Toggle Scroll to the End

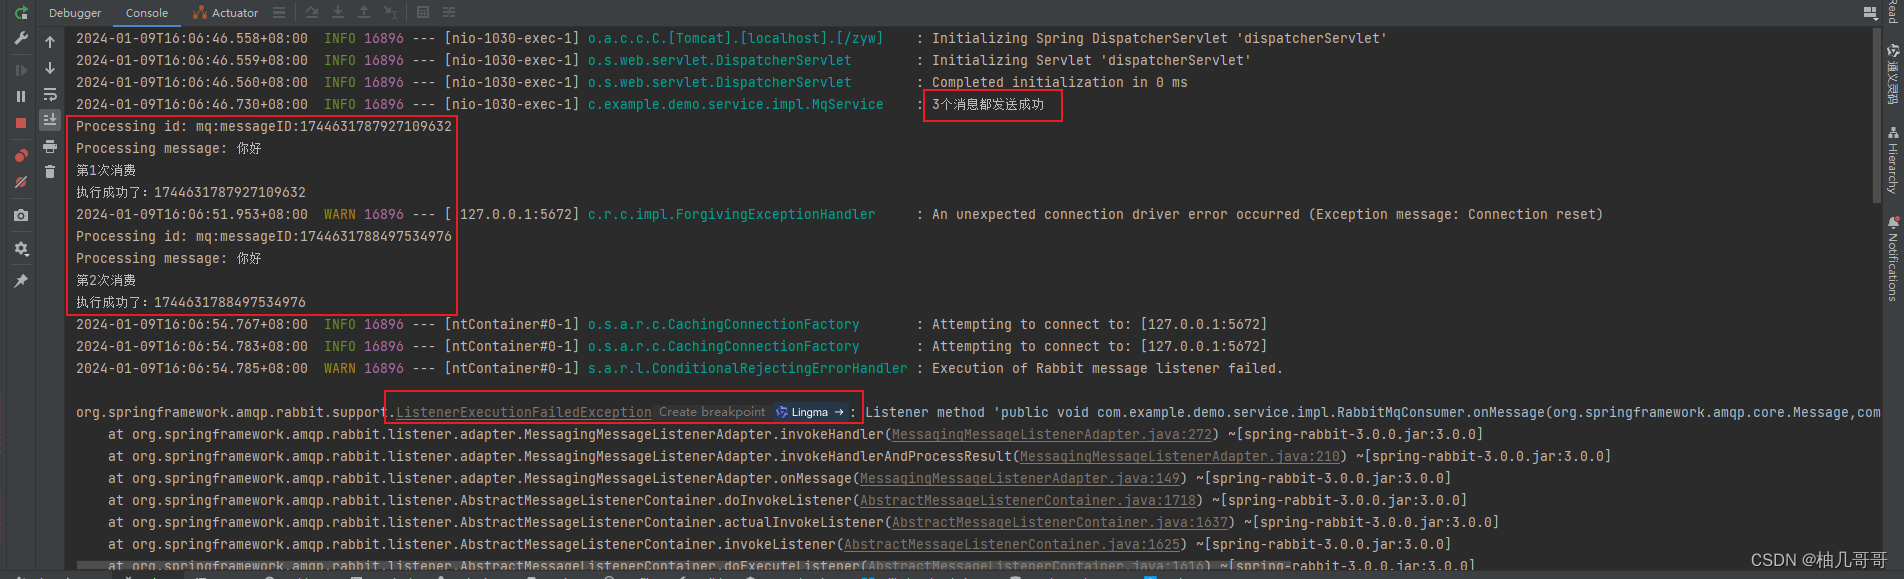tap(50, 120)
